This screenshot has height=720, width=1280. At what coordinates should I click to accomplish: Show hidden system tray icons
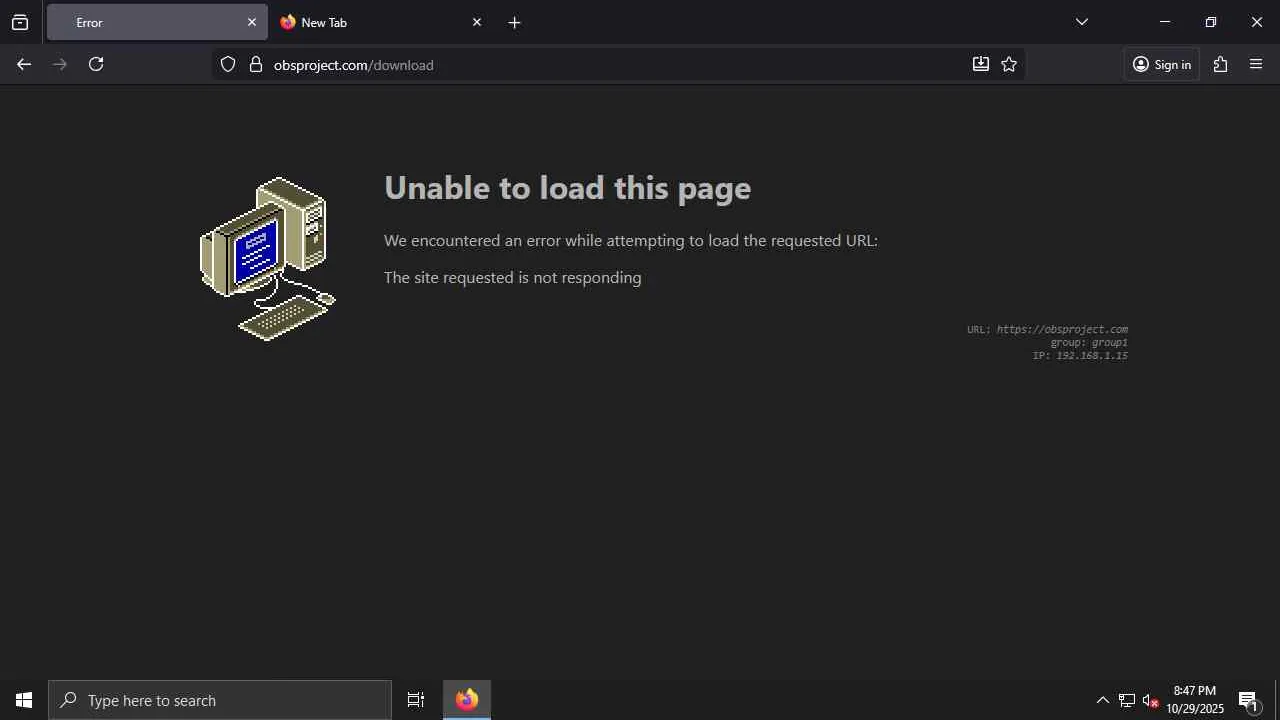1102,700
